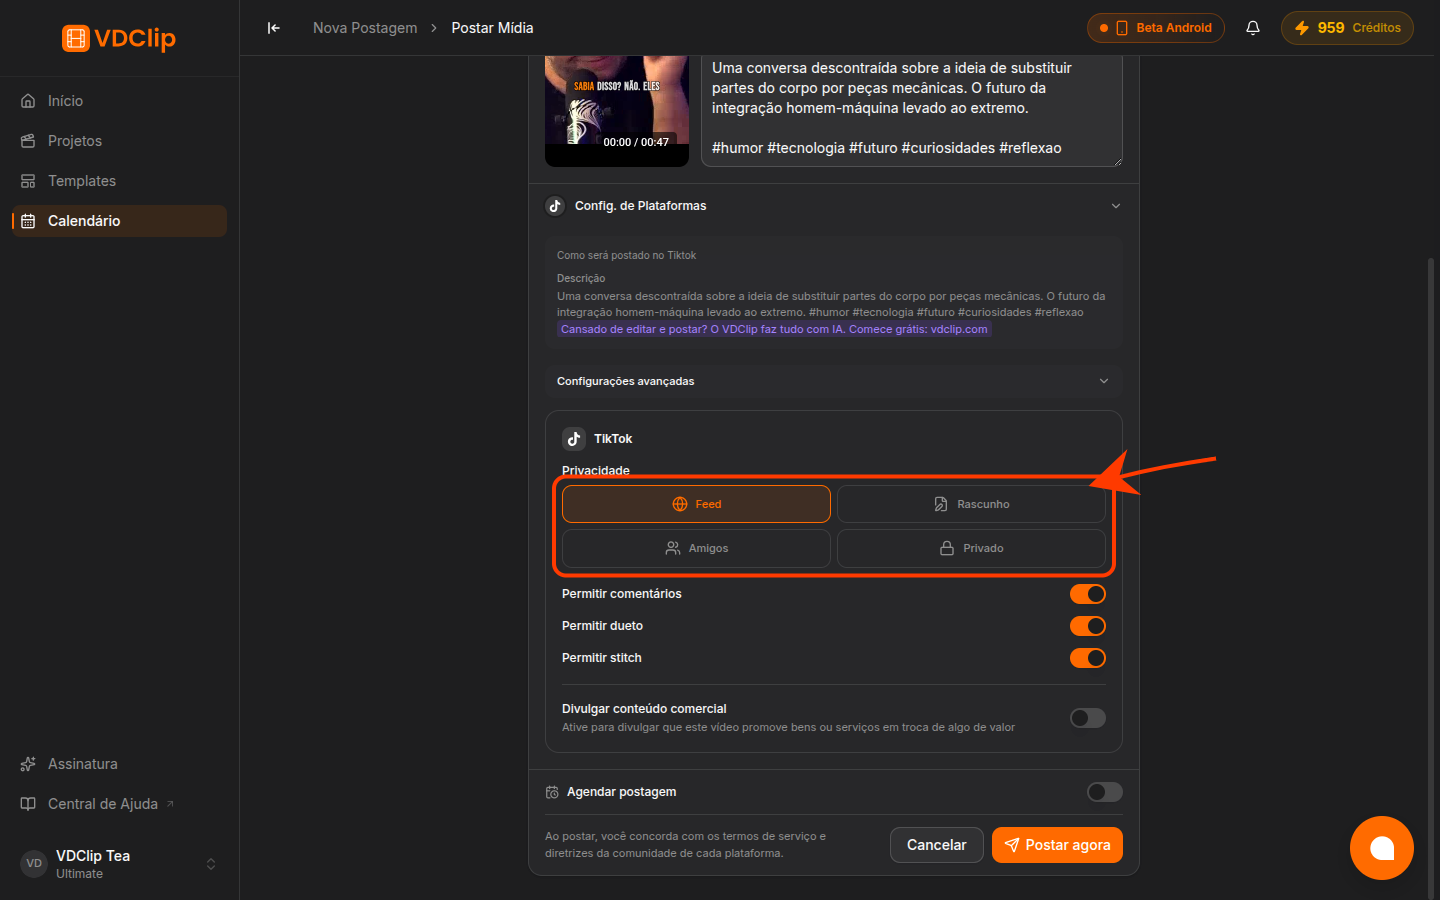This screenshot has width=1440, height=900.
Task: Expand Configurações avançadas
Action: point(834,381)
